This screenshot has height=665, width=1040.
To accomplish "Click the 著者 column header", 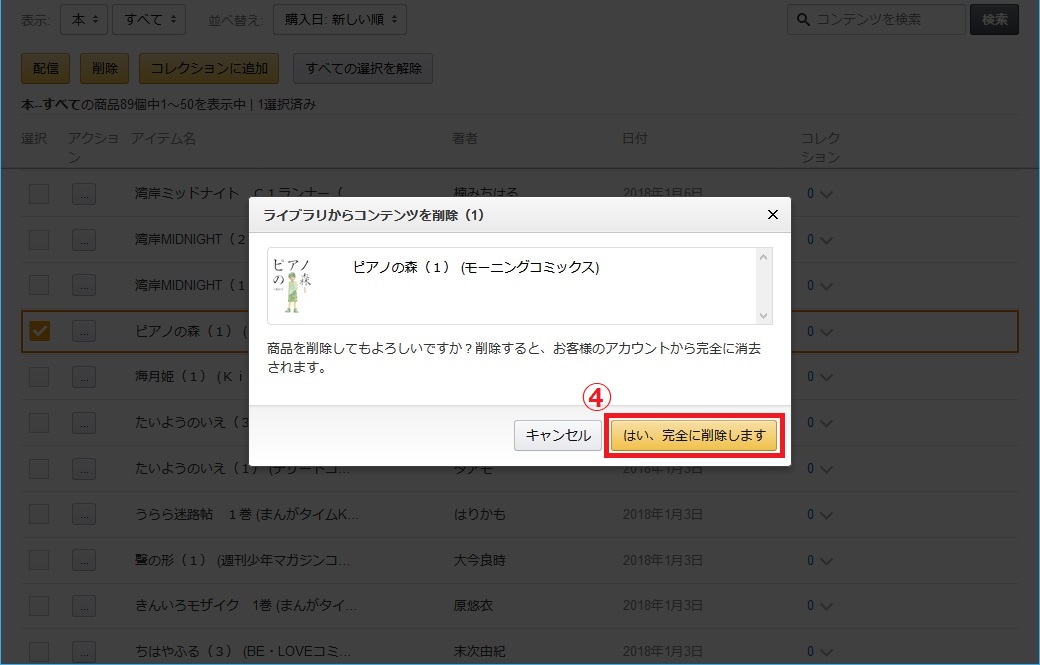I will click(465, 138).
